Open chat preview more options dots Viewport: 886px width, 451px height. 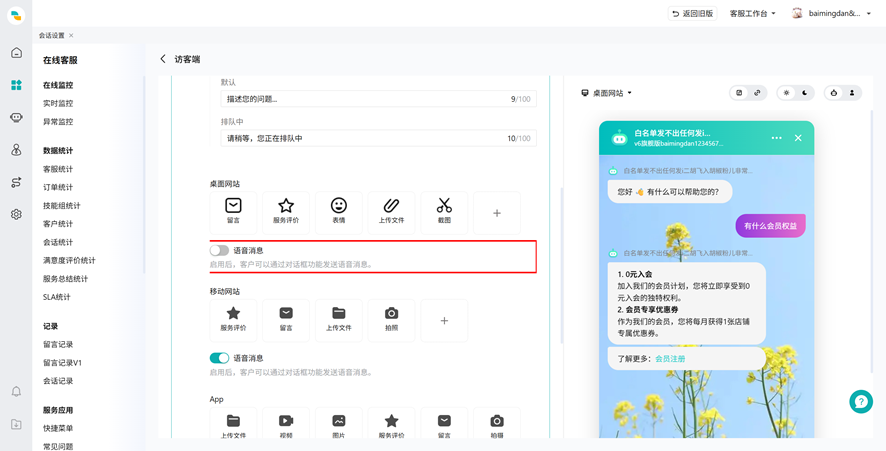776,138
